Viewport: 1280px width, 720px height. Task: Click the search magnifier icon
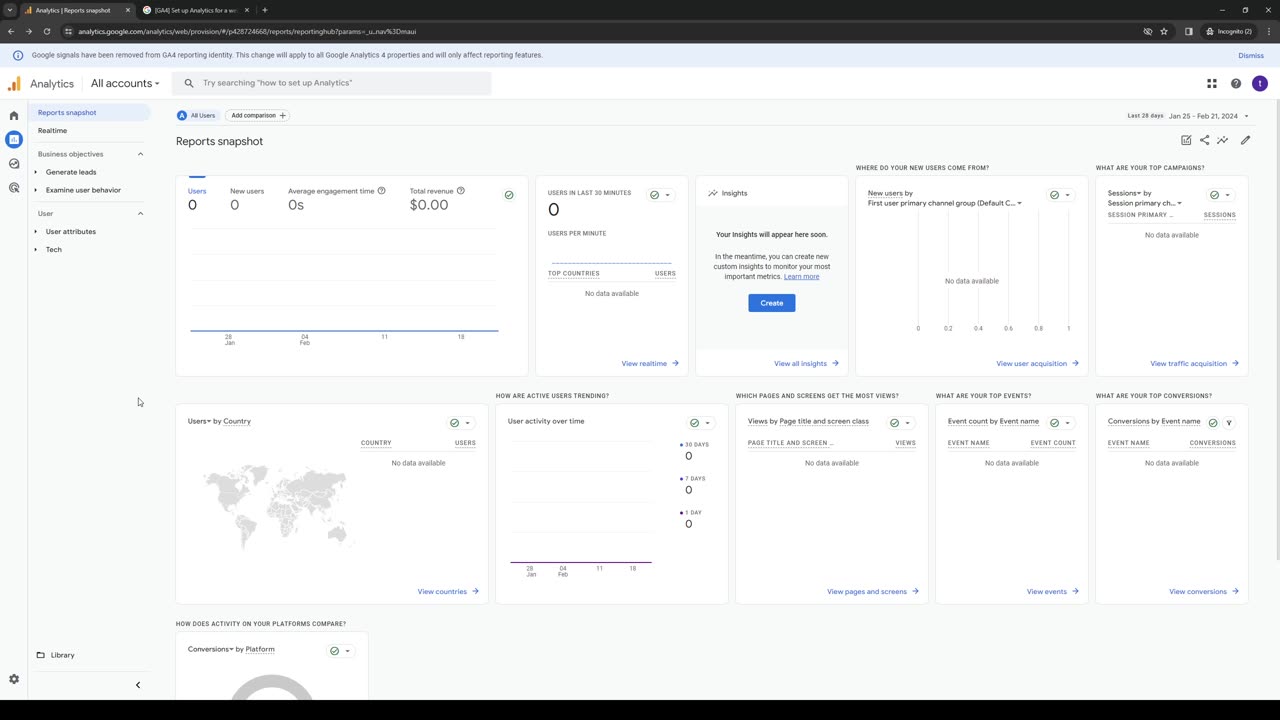tap(189, 84)
